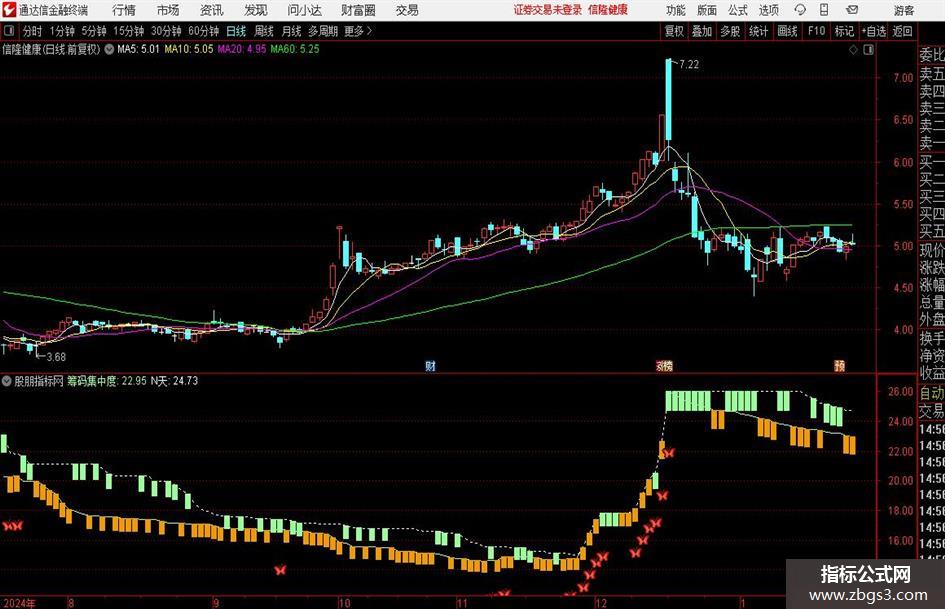Open the 多周期 multi-period view
Viewport: 945px width, 609px height.
[x=323, y=31]
